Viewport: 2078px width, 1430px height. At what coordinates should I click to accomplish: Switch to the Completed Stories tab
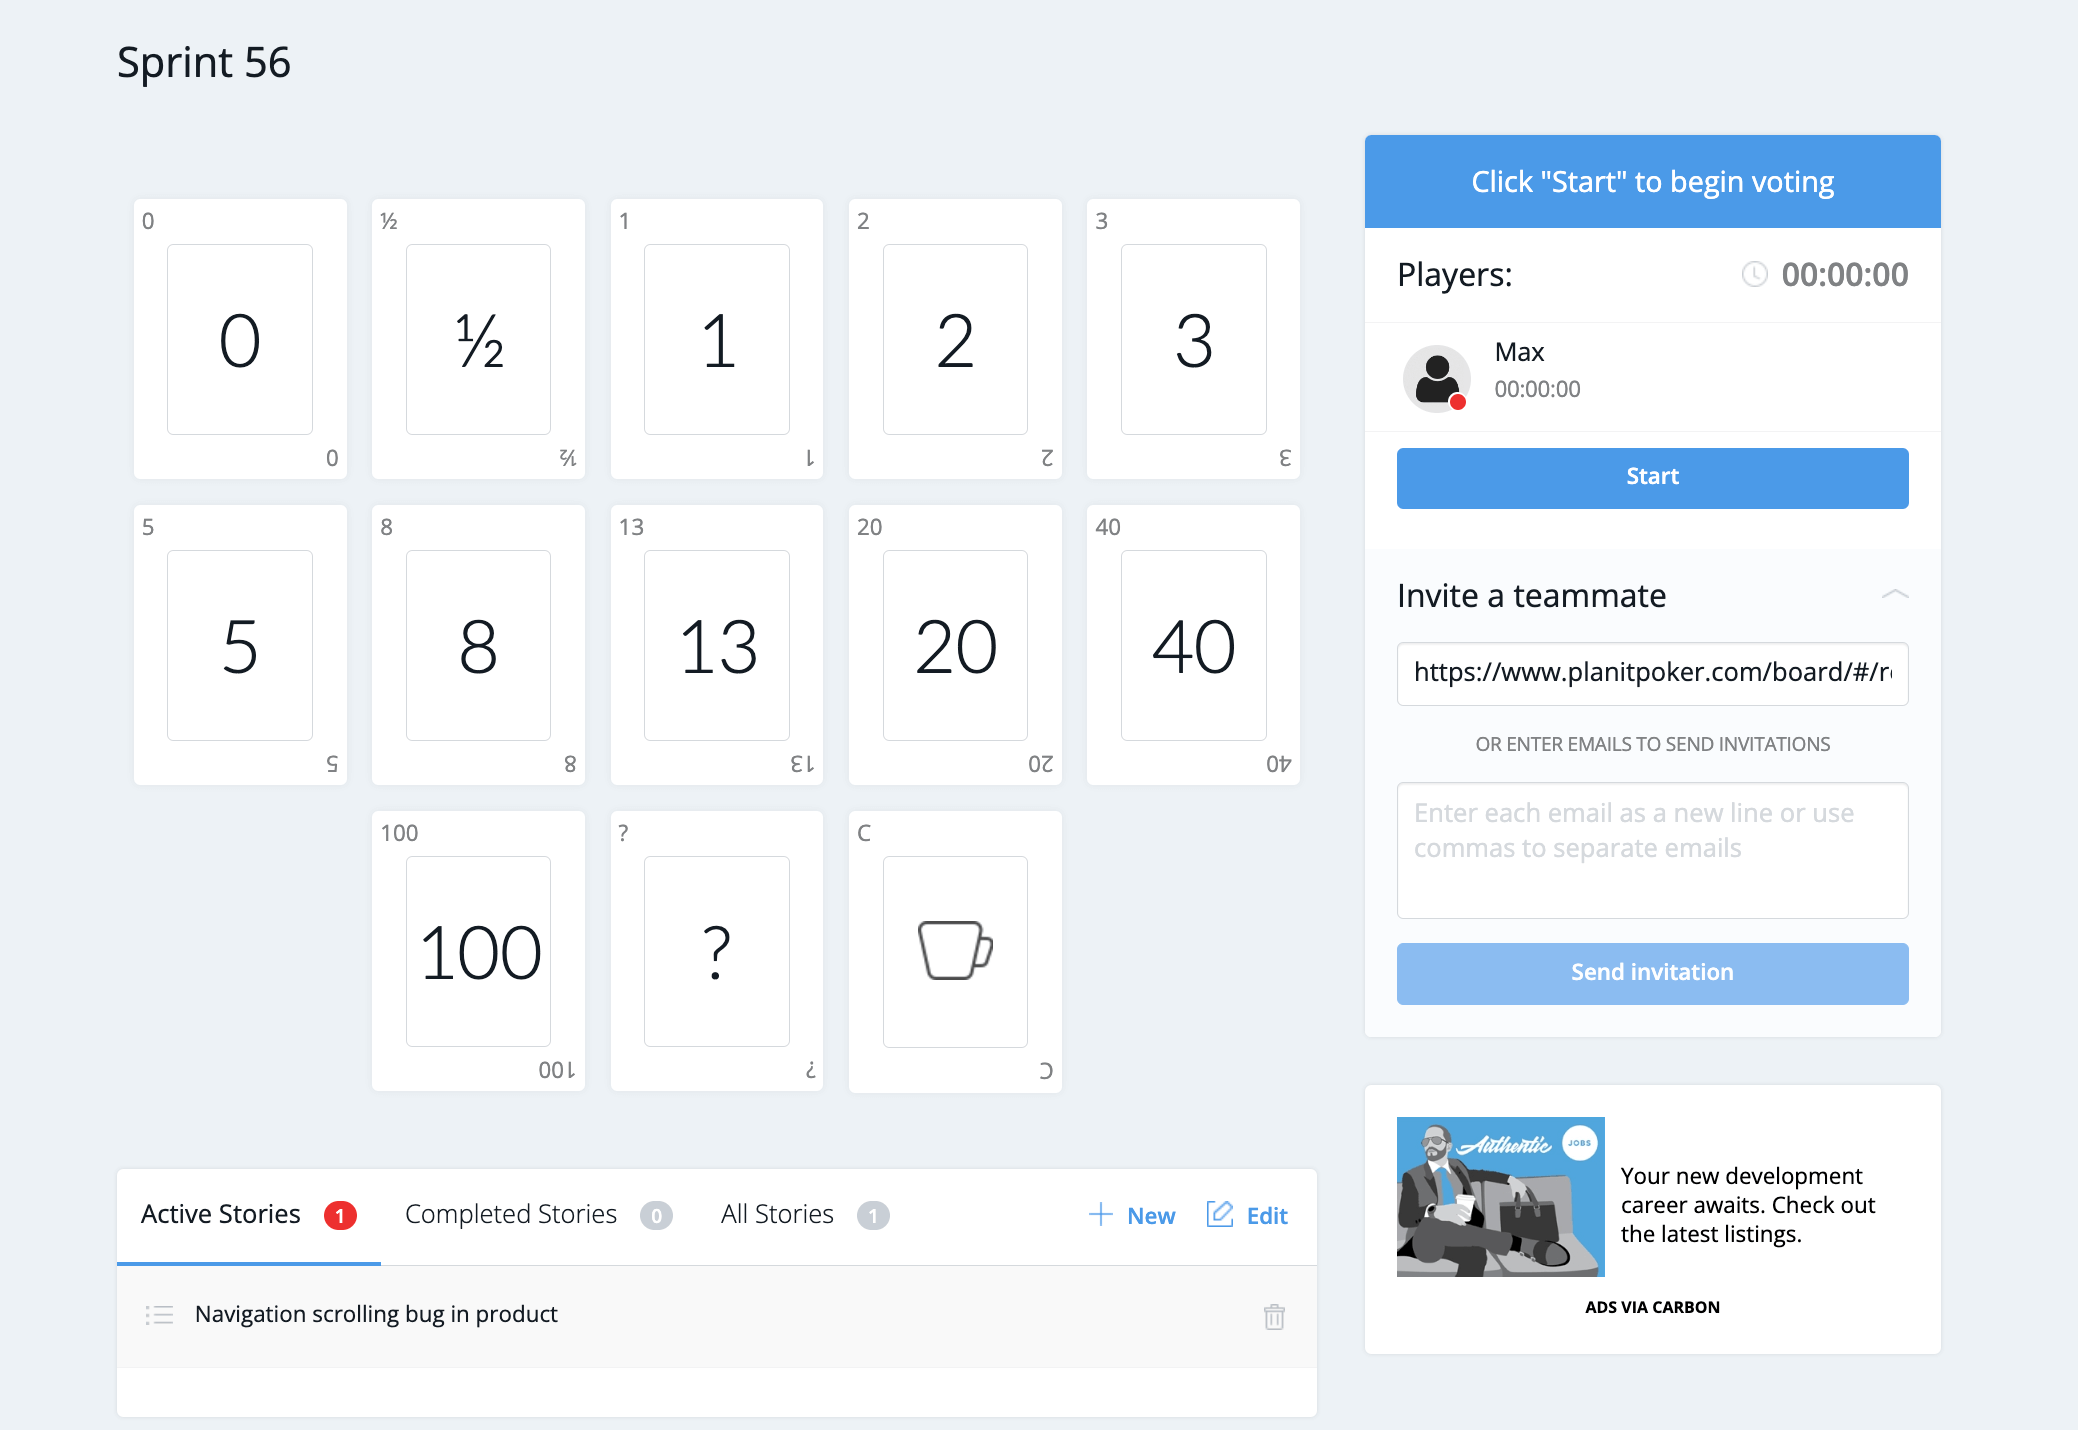(510, 1214)
